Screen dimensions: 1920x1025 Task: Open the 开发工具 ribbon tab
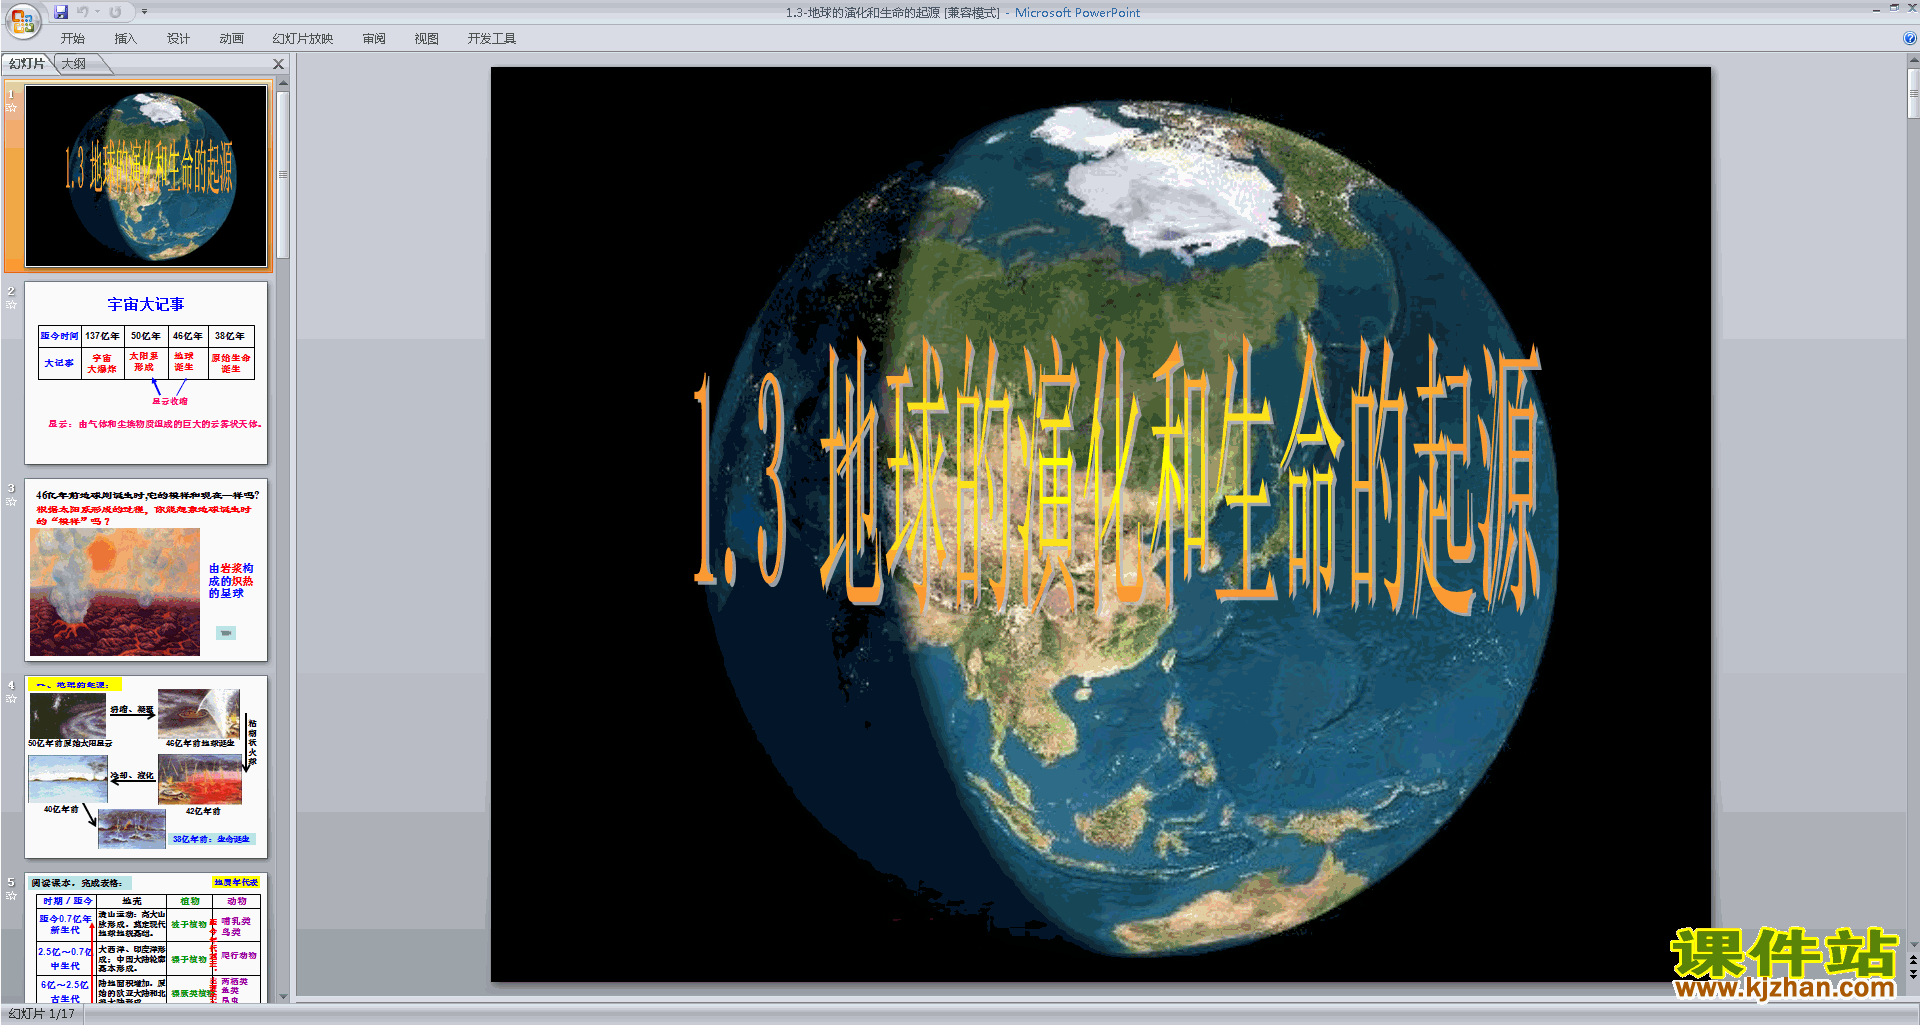click(491, 39)
